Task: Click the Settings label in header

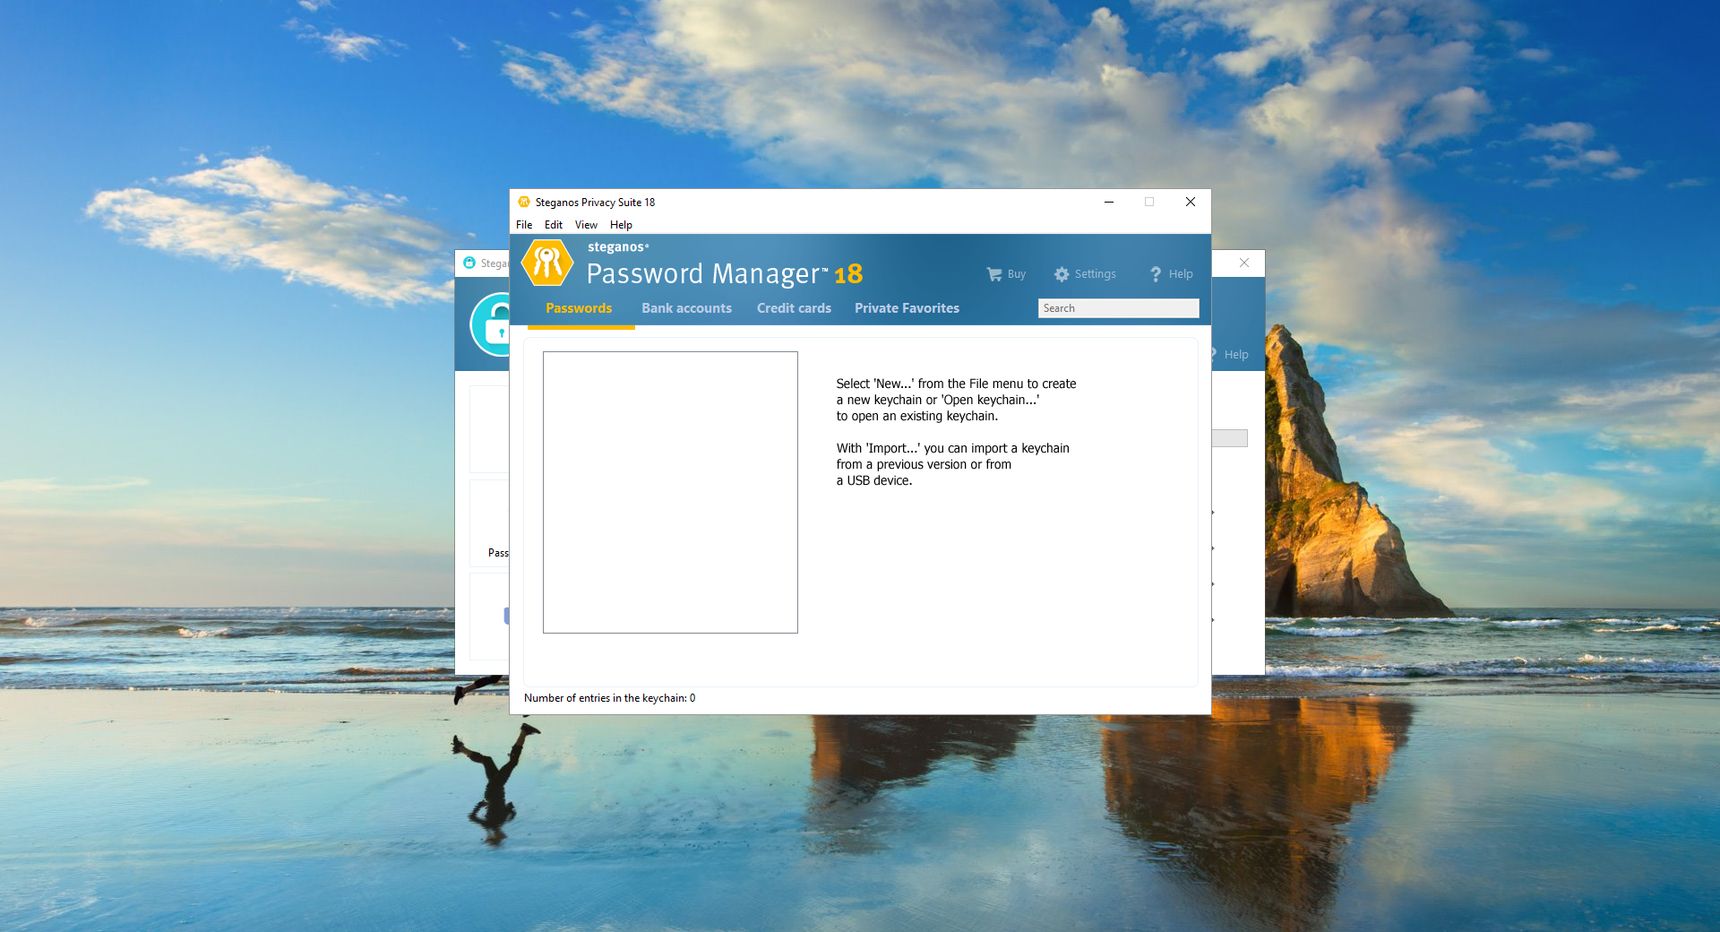Action: pos(1095,274)
